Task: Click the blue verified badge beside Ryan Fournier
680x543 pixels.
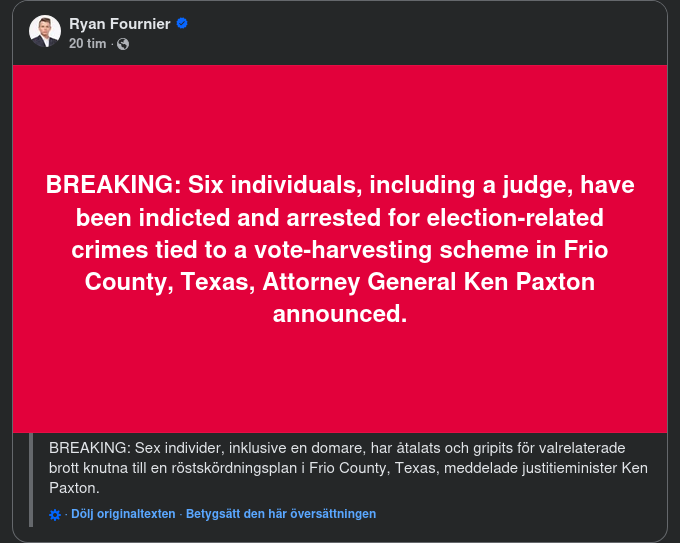Action: pyautogui.click(x=182, y=23)
